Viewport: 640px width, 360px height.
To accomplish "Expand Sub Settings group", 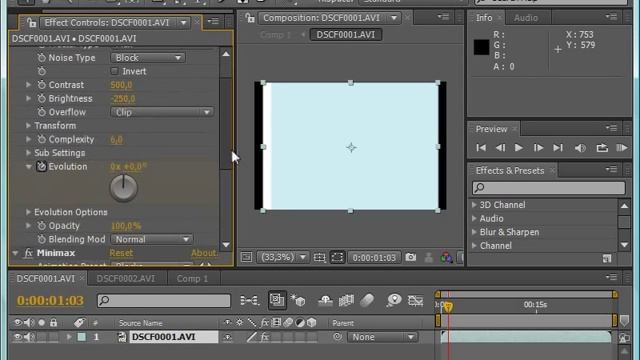I will pos(28,153).
